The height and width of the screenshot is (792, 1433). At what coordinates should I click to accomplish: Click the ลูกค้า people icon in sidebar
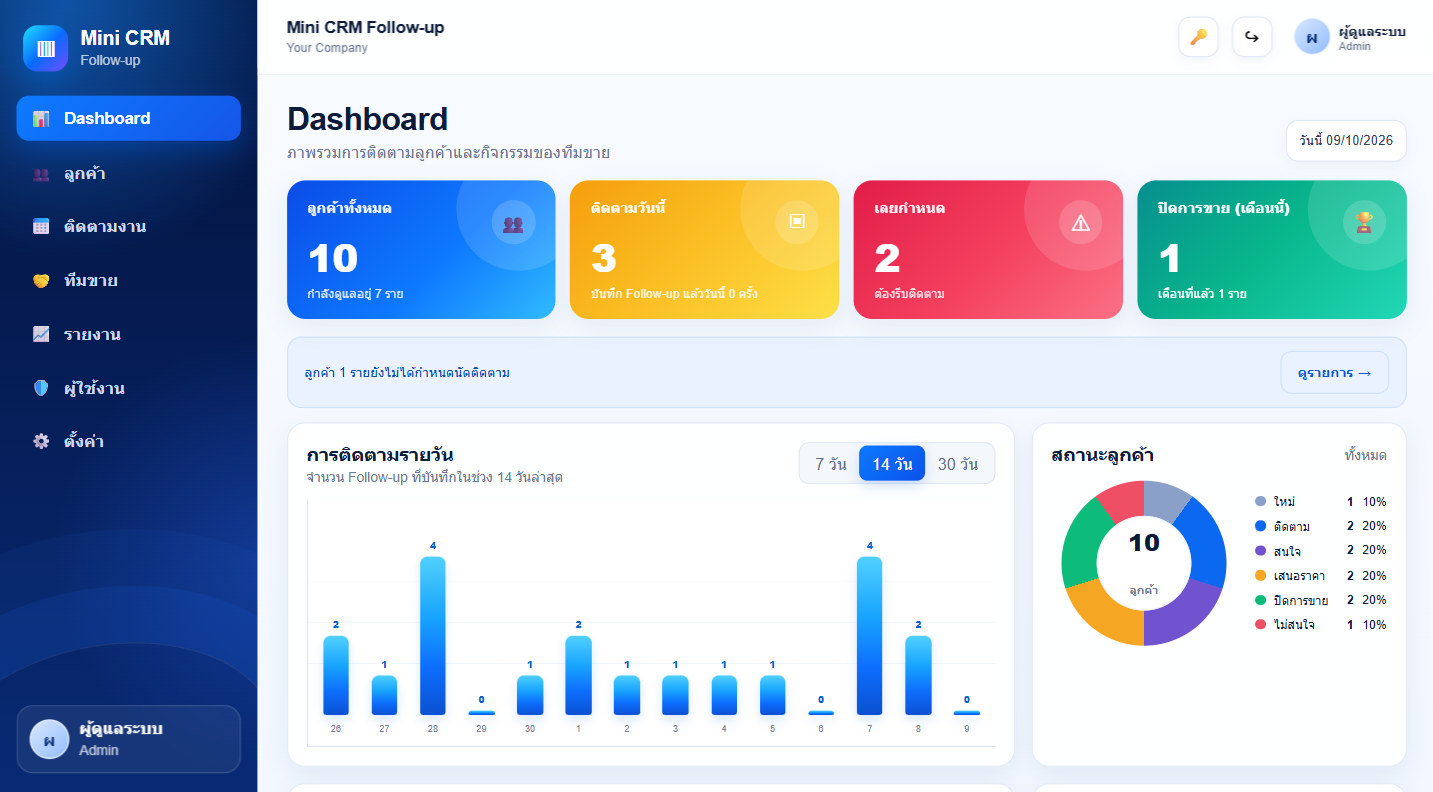tap(41, 174)
